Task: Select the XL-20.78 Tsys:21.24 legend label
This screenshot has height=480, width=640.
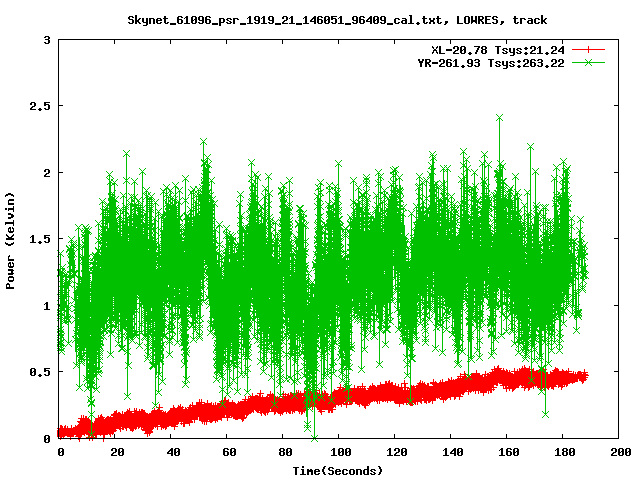Action: [498, 50]
